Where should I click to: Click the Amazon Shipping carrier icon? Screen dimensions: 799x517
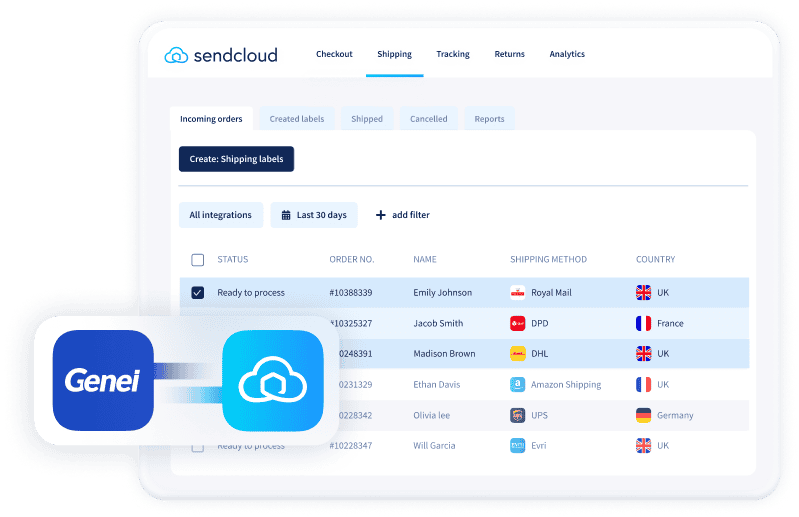tap(517, 385)
